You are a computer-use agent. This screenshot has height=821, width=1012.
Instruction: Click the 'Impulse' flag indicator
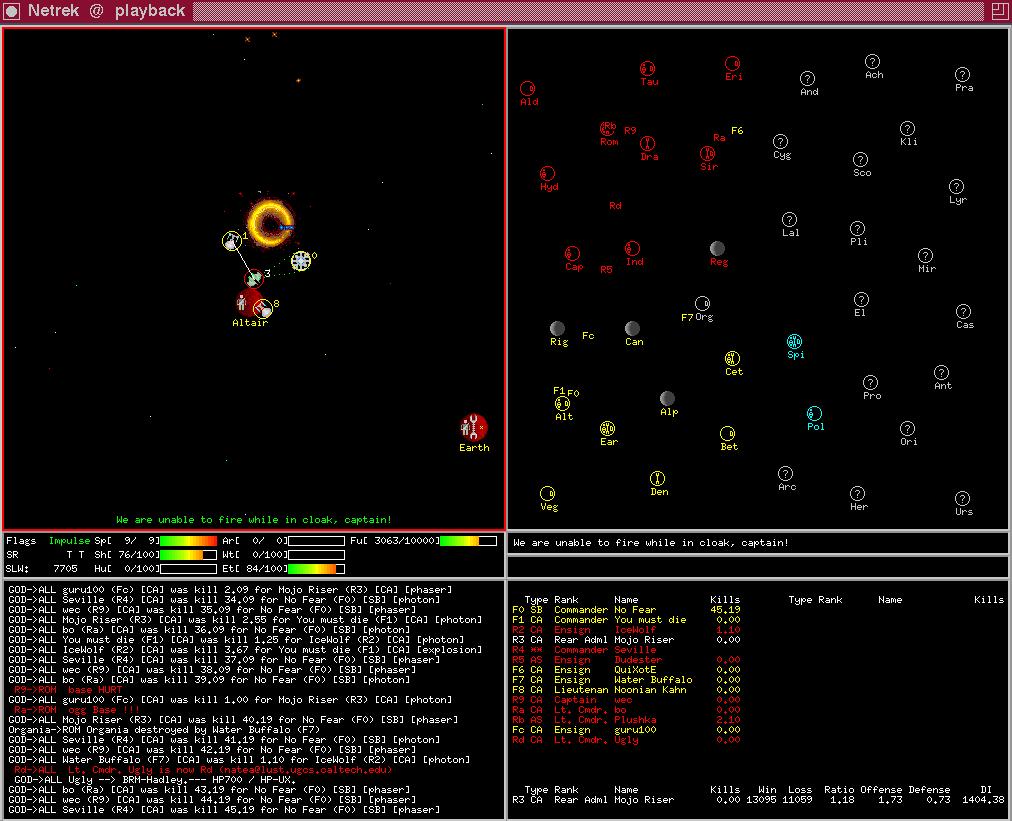coord(69,541)
